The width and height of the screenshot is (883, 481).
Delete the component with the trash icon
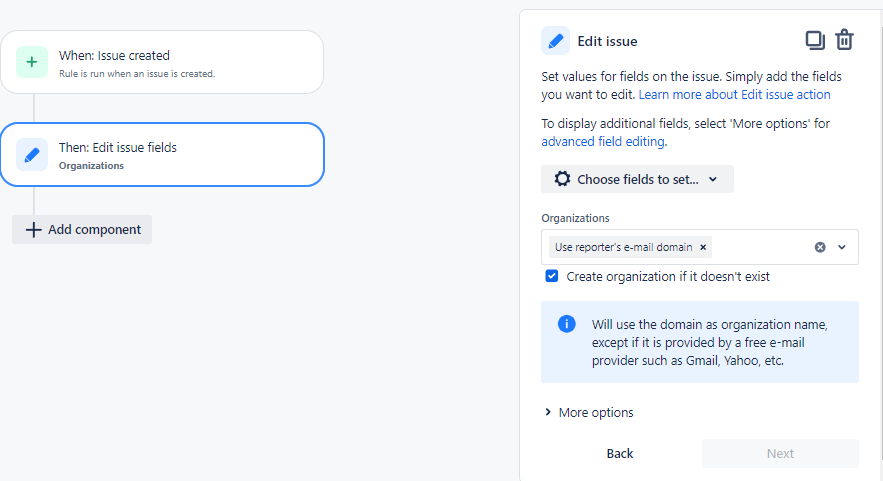click(x=844, y=41)
